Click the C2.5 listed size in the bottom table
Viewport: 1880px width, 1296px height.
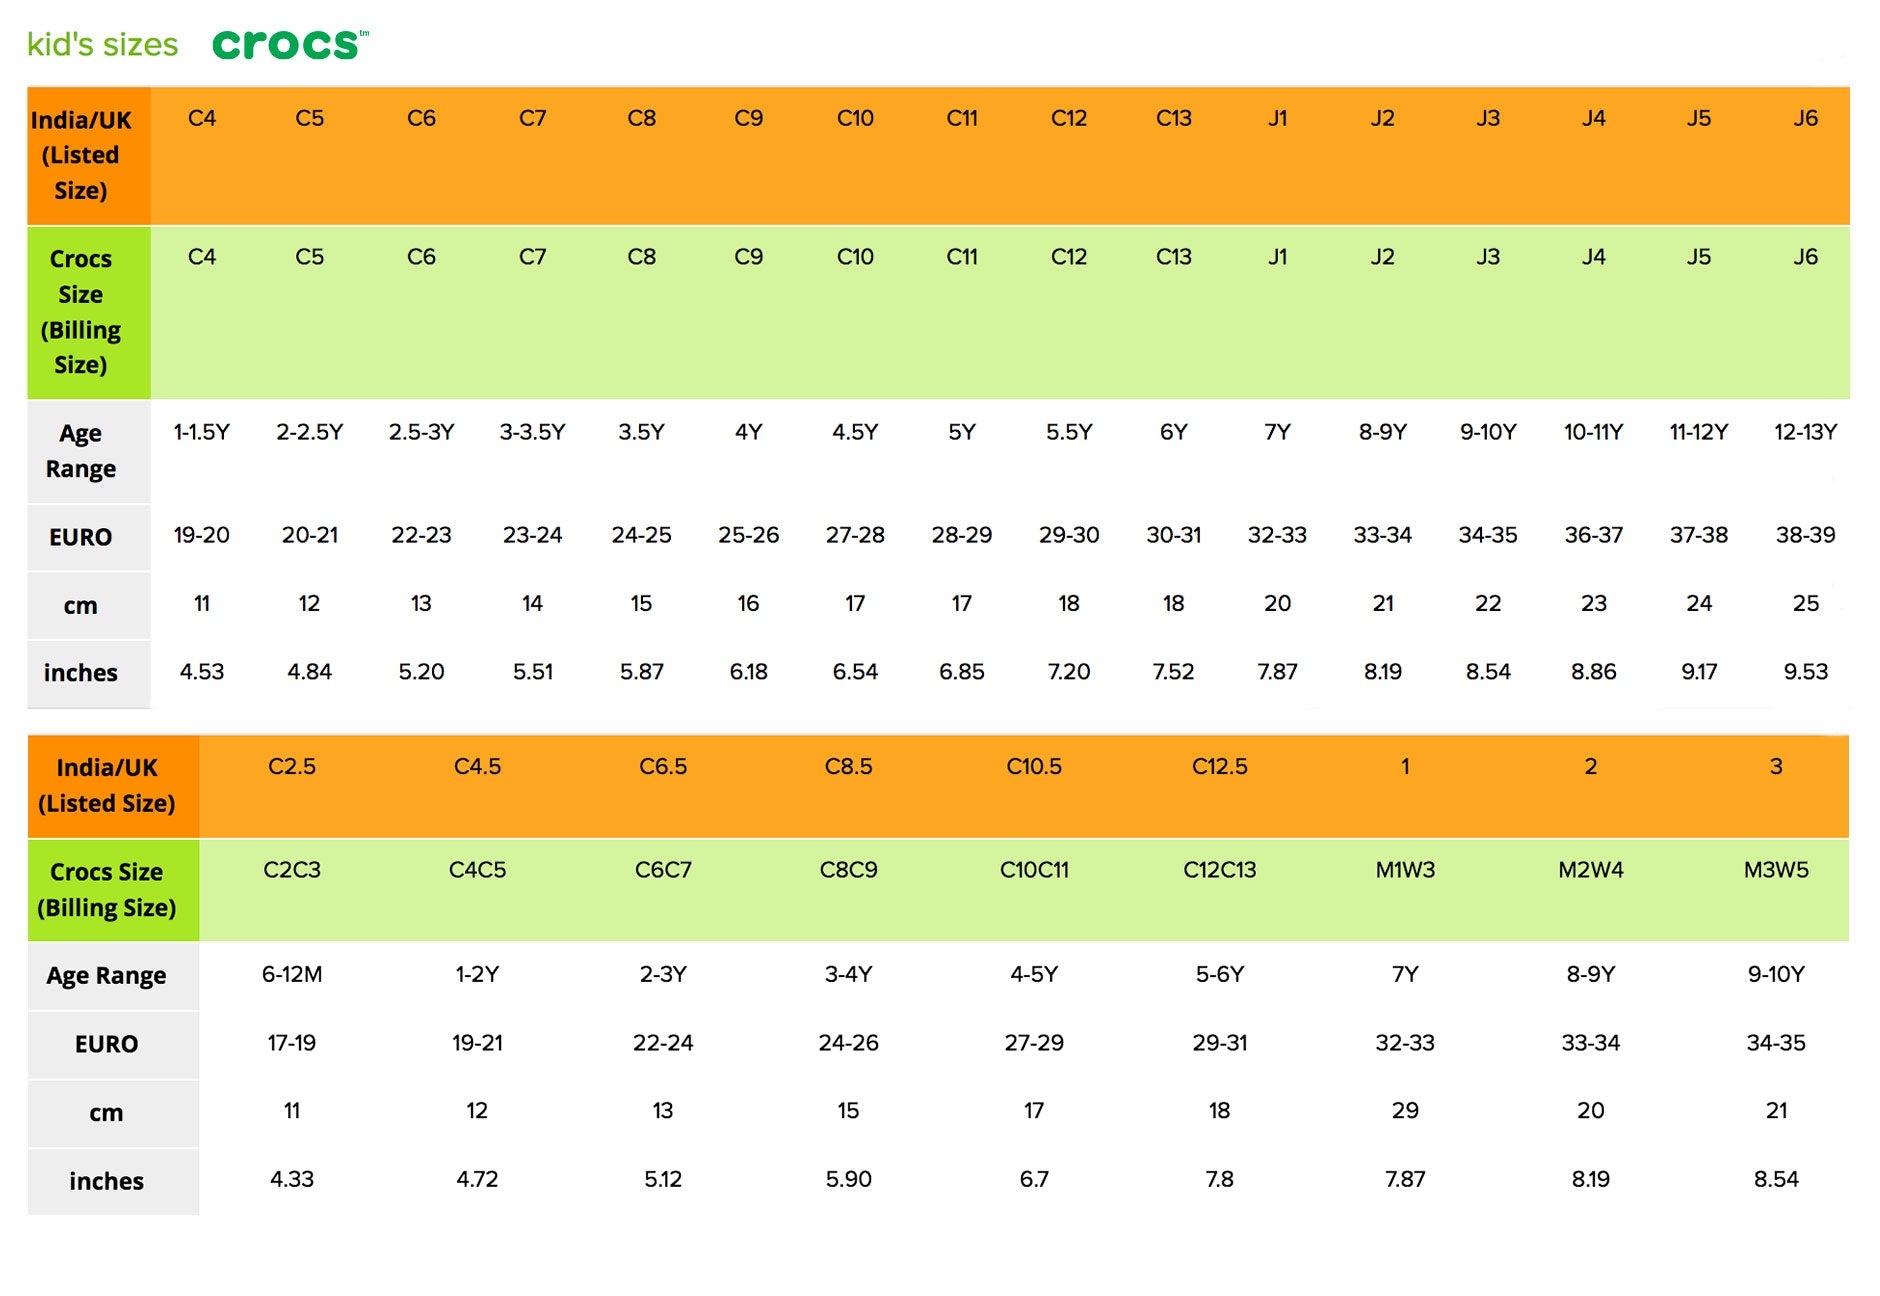click(295, 767)
